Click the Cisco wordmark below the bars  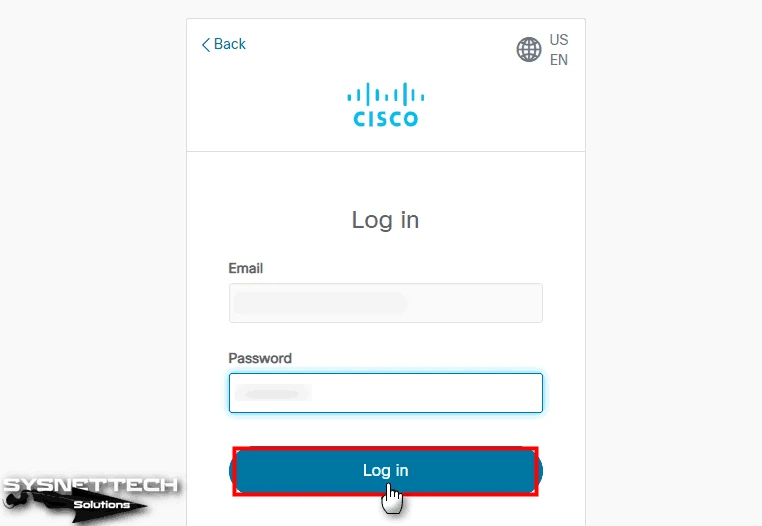click(385, 119)
